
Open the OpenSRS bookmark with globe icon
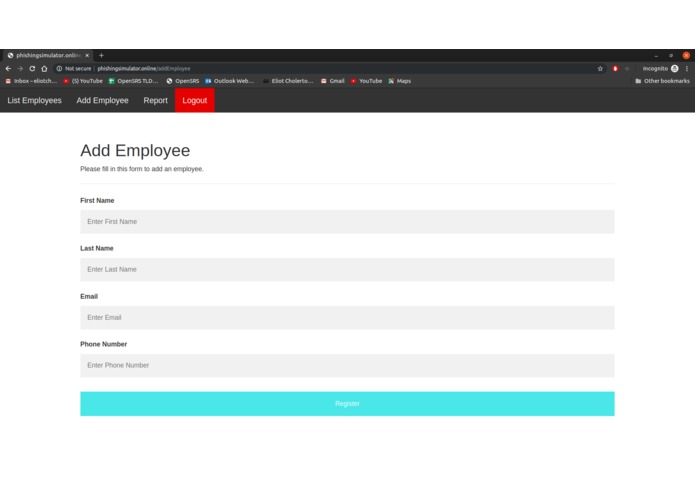(x=183, y=81)
